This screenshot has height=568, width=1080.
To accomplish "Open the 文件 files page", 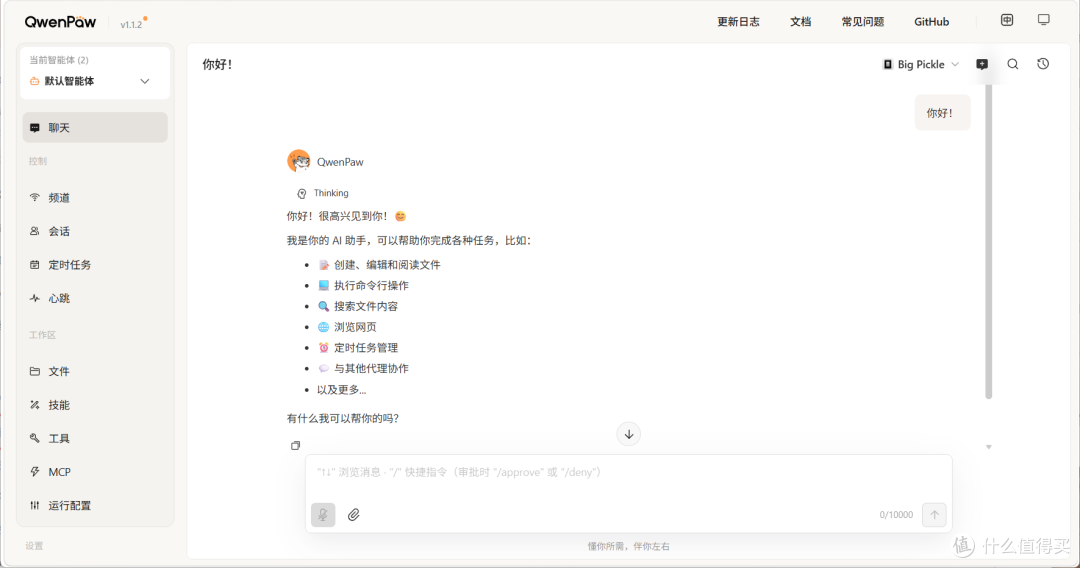I will click(x=95, y=371).
